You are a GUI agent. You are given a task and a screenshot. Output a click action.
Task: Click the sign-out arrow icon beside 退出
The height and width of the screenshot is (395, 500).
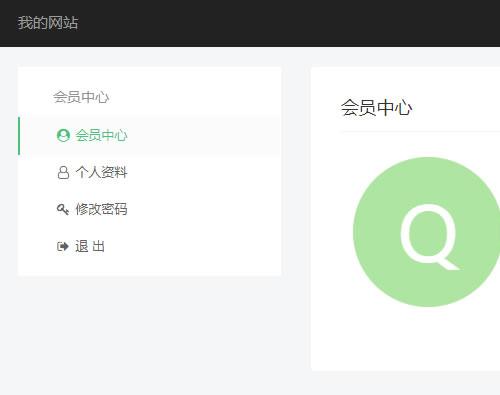(x=63, y=246)
